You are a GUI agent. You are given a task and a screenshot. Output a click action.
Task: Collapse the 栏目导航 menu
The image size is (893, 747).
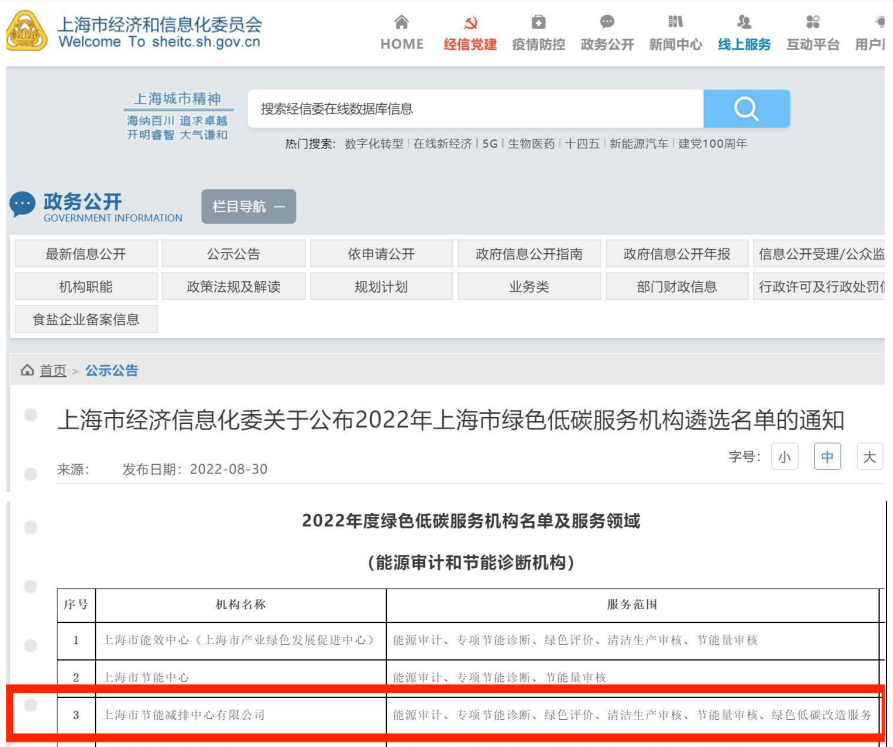click(x=248, y=207)
